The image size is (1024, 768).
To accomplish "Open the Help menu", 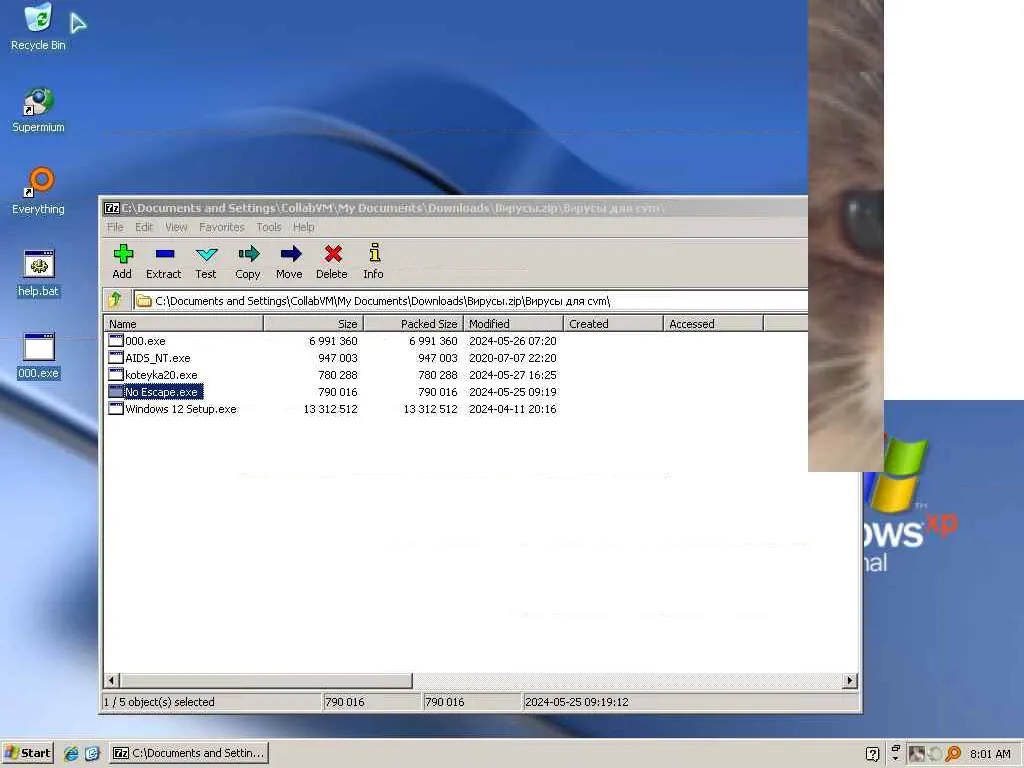I will pos(303,227).
